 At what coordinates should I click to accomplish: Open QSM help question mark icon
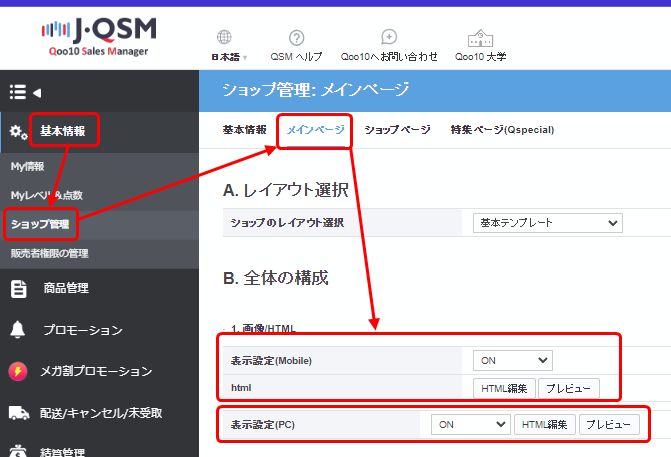(296, 37)
